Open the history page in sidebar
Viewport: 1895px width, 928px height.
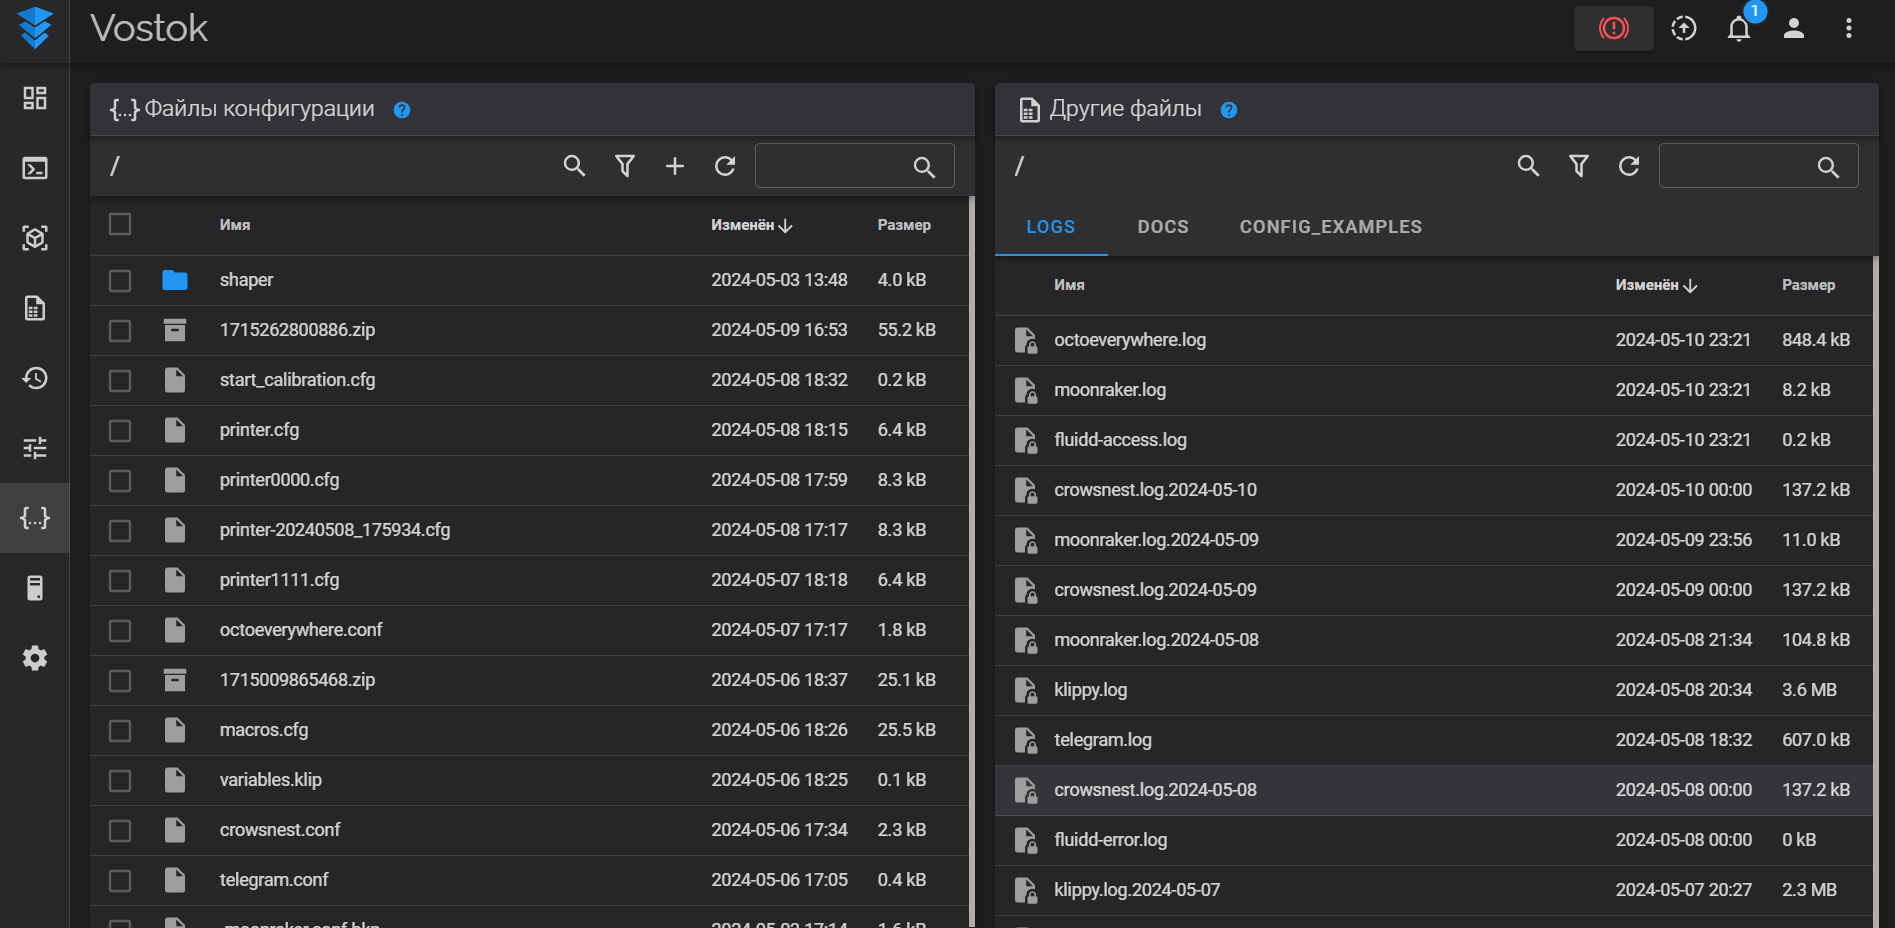point(35,378)
